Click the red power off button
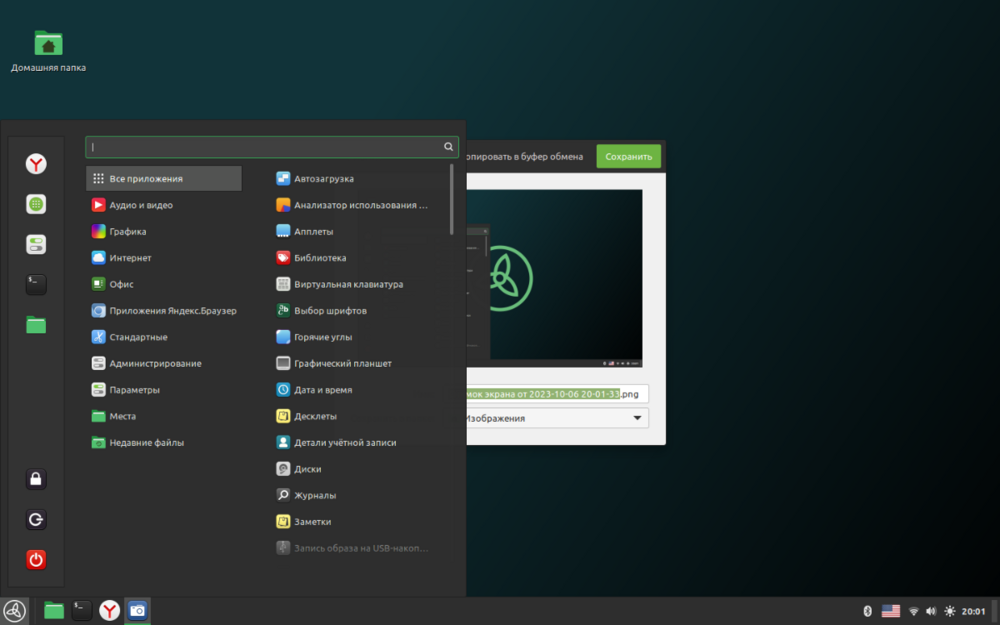Viewport: 1000px width, 625px height. coord(36,560)
